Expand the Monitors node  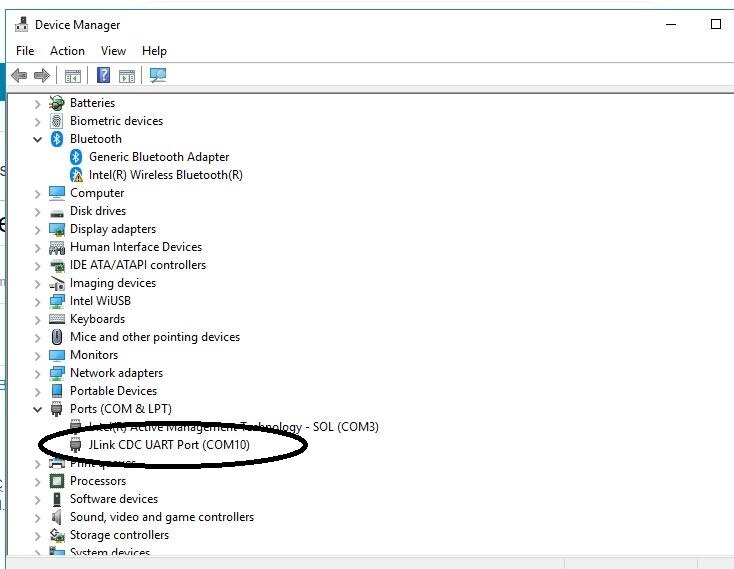37,356
